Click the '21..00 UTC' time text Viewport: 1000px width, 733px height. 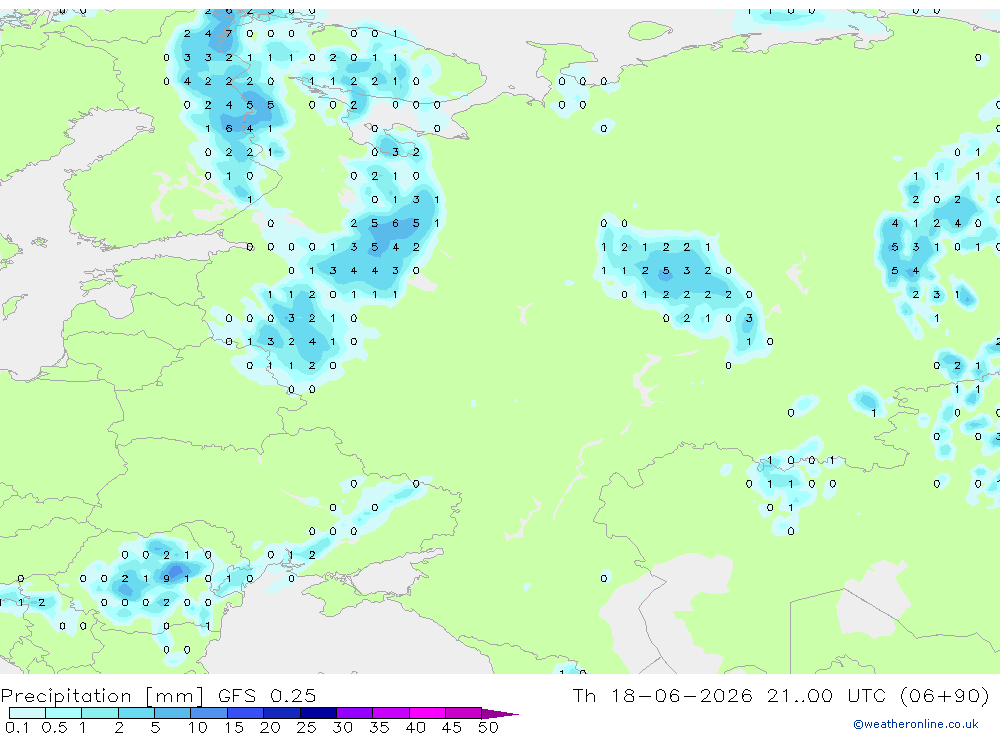coord(836,695)
